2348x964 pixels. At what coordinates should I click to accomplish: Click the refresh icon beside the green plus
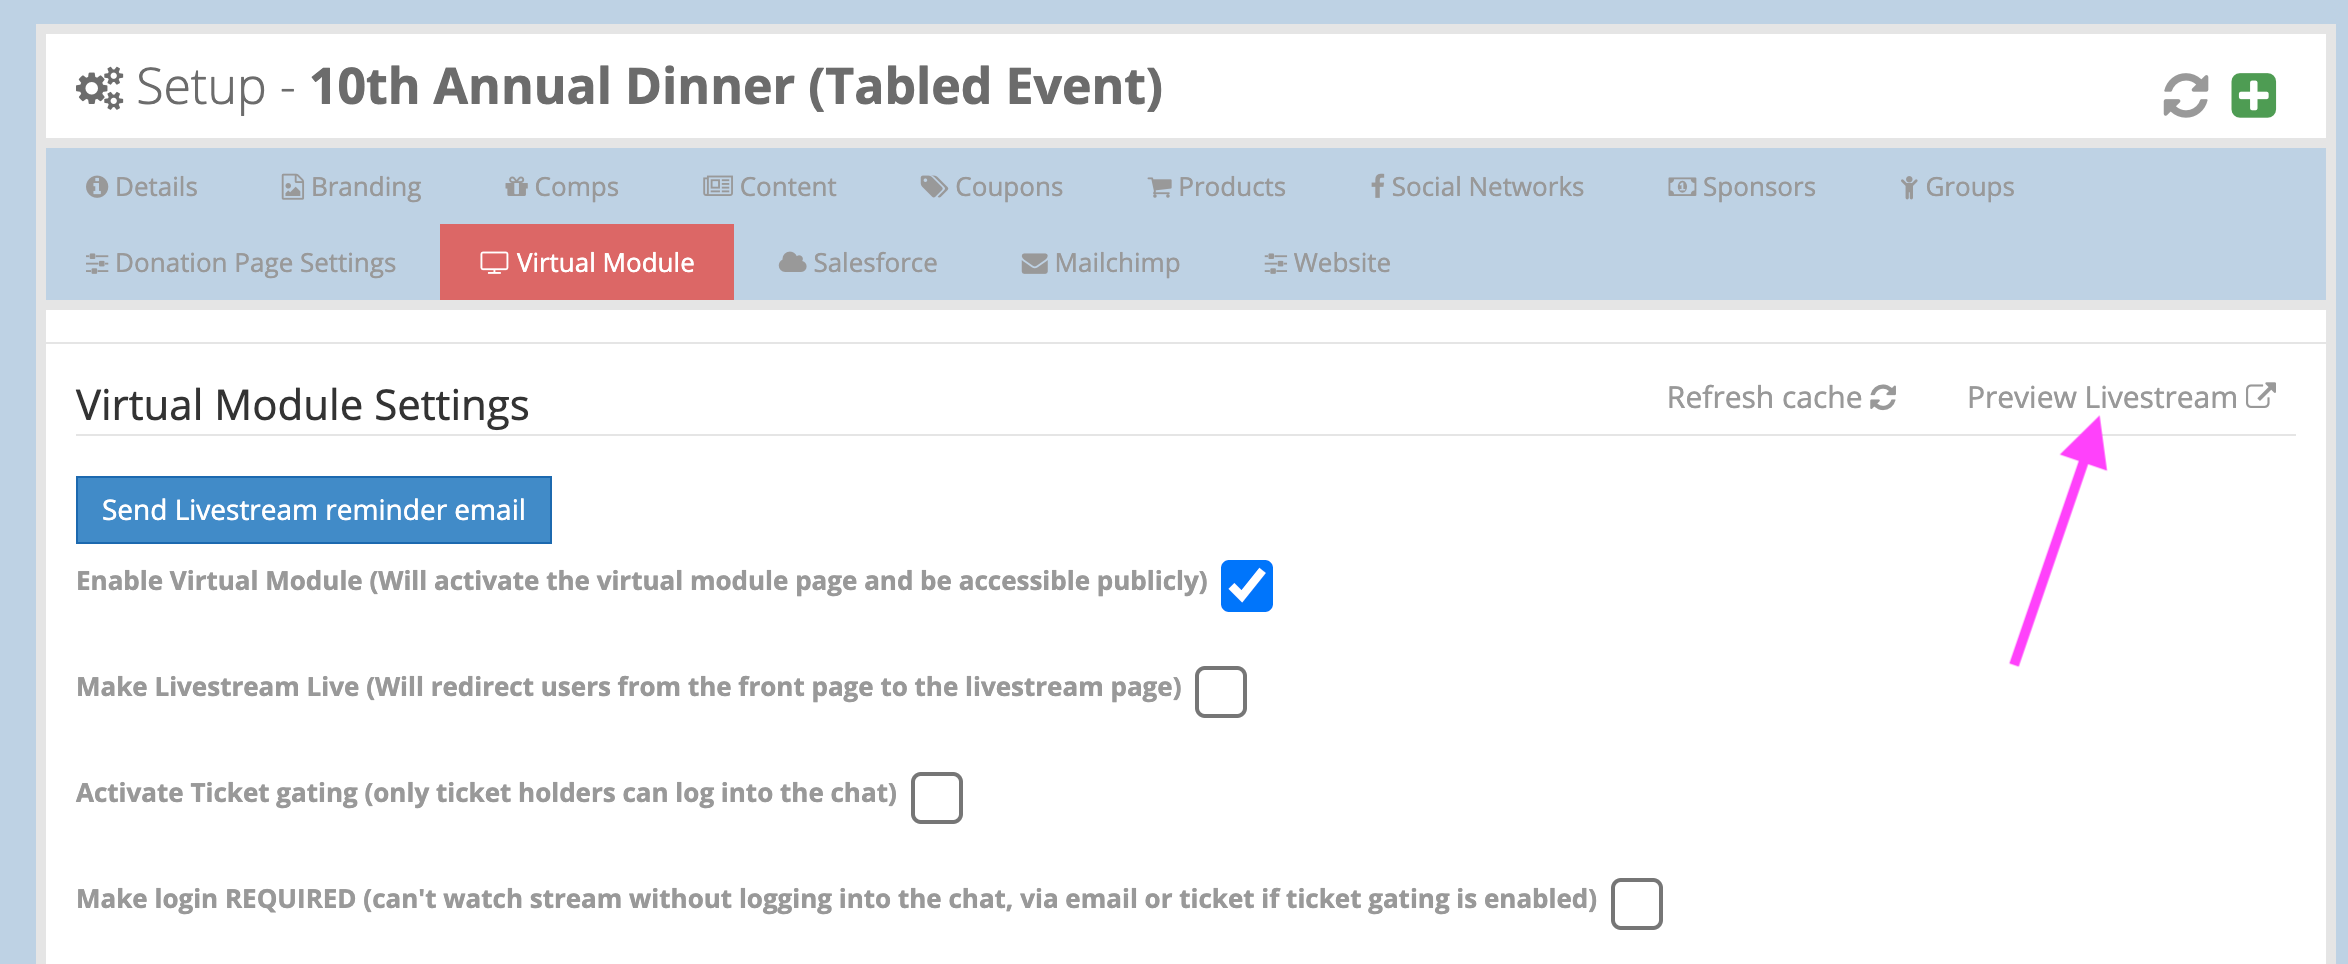click(2185, 96)
